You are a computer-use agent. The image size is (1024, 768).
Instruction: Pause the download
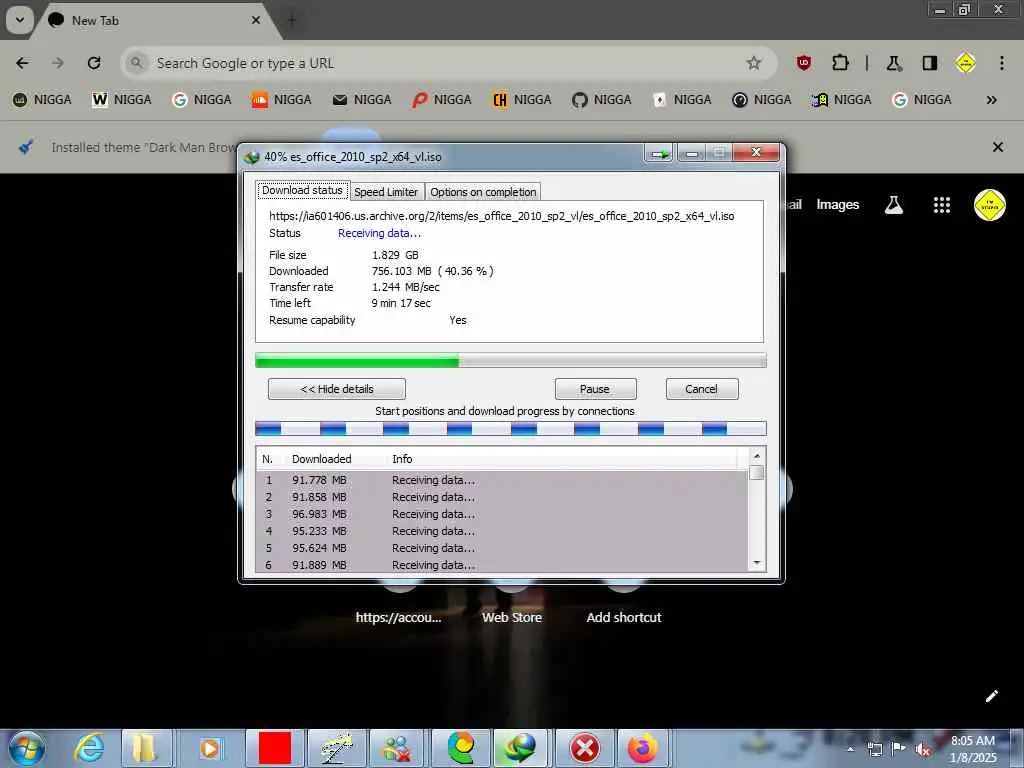pyautogui.click(x=595, y=389)
